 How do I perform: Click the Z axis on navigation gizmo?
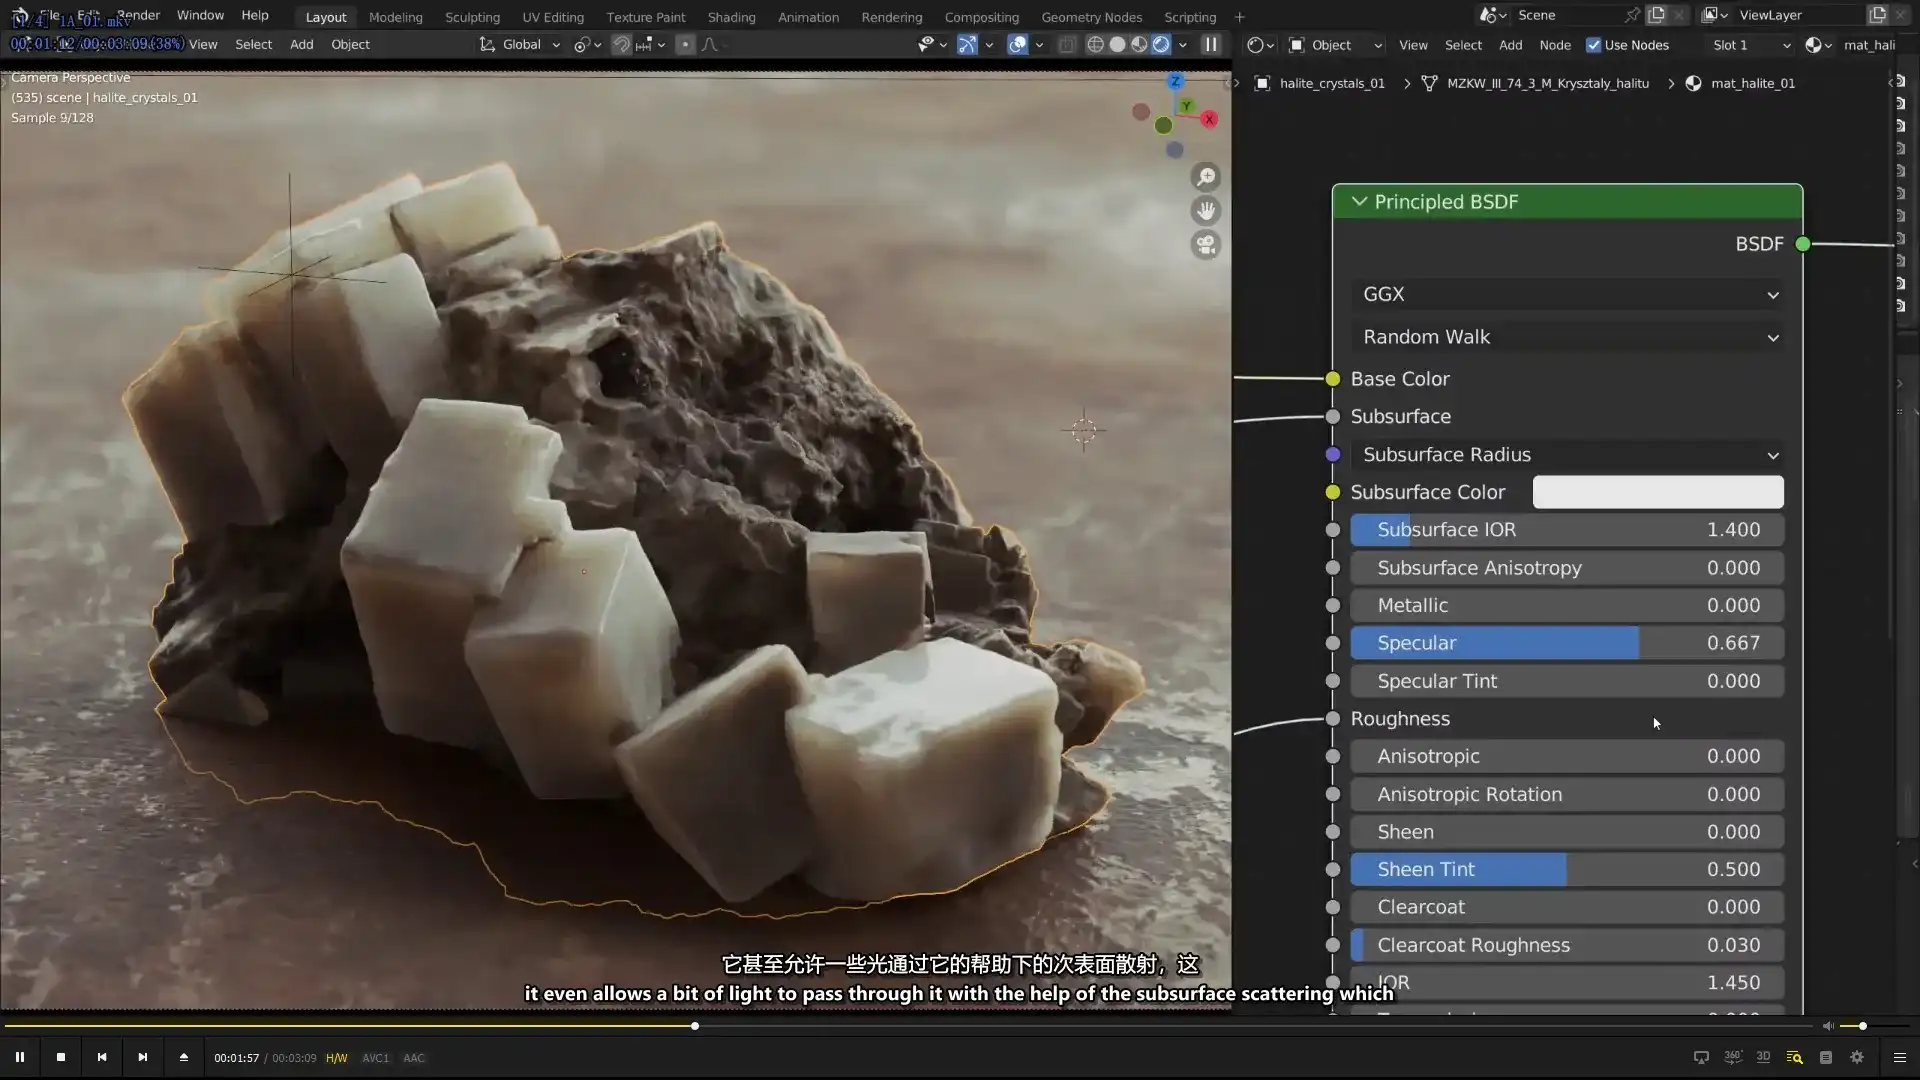pos(1176,81)
